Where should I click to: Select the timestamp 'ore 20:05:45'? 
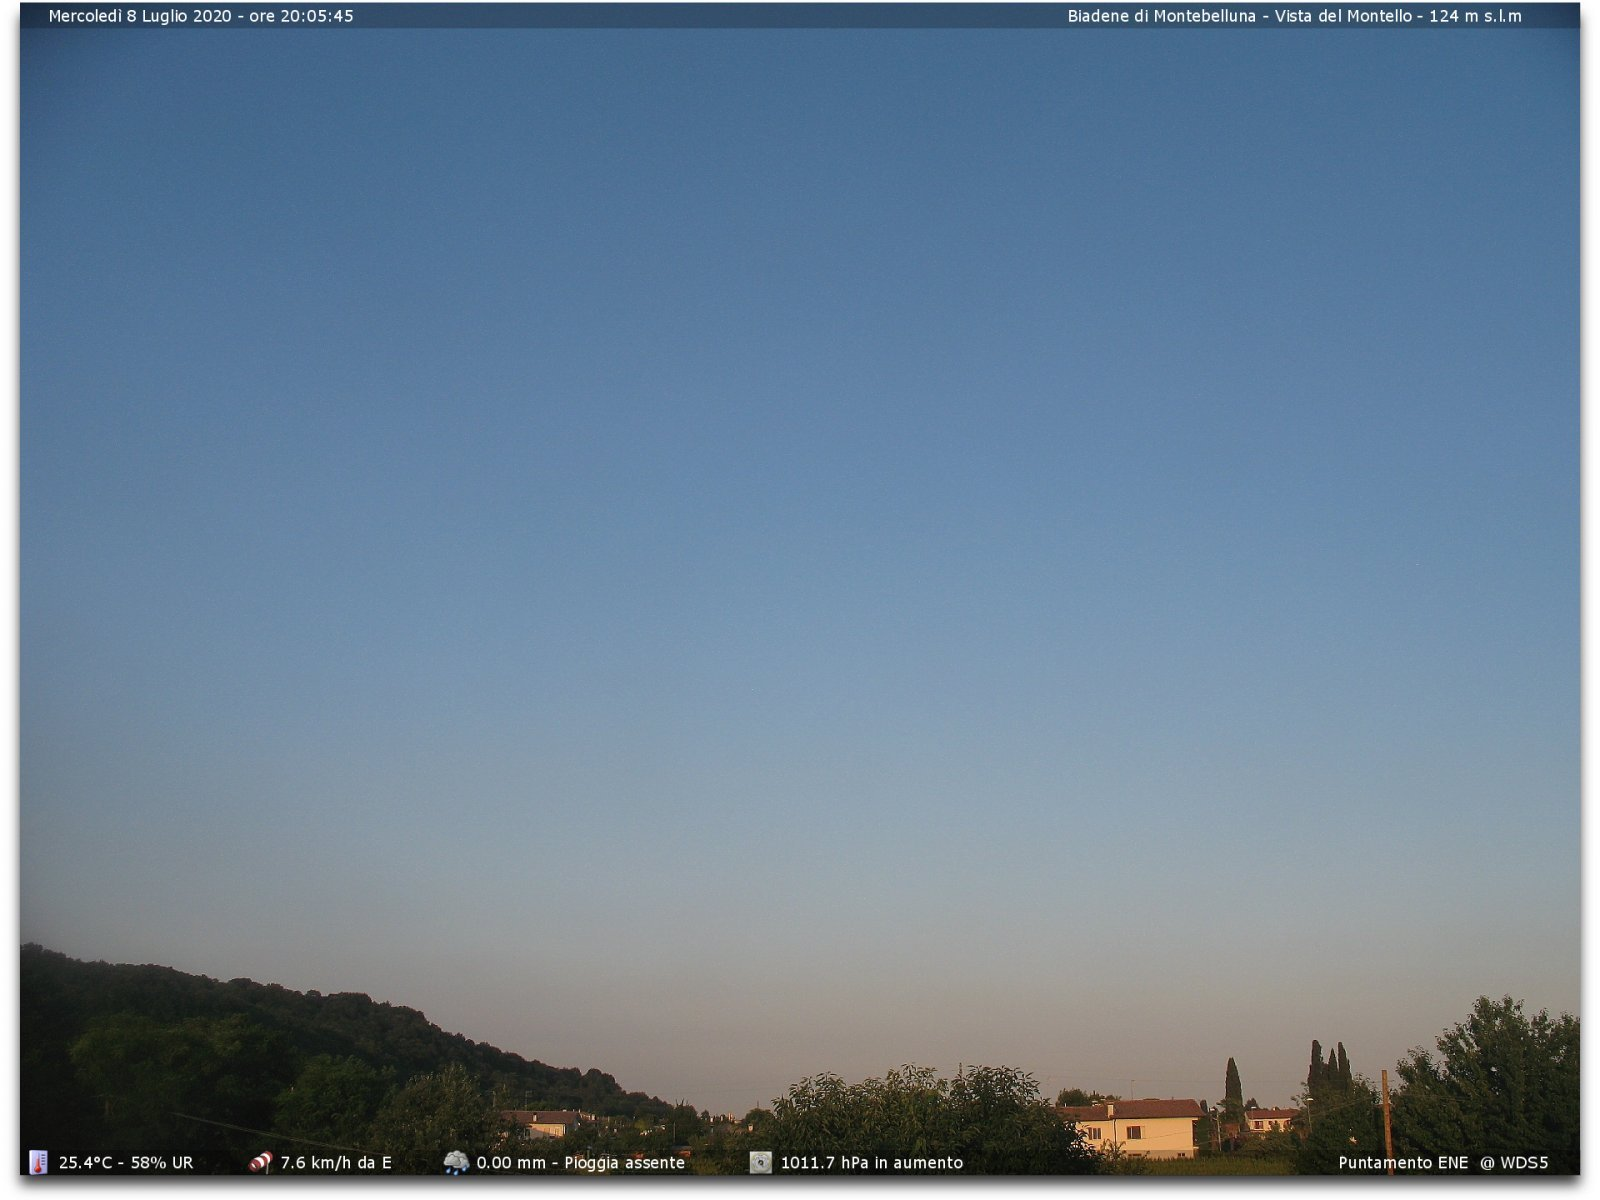301,16
